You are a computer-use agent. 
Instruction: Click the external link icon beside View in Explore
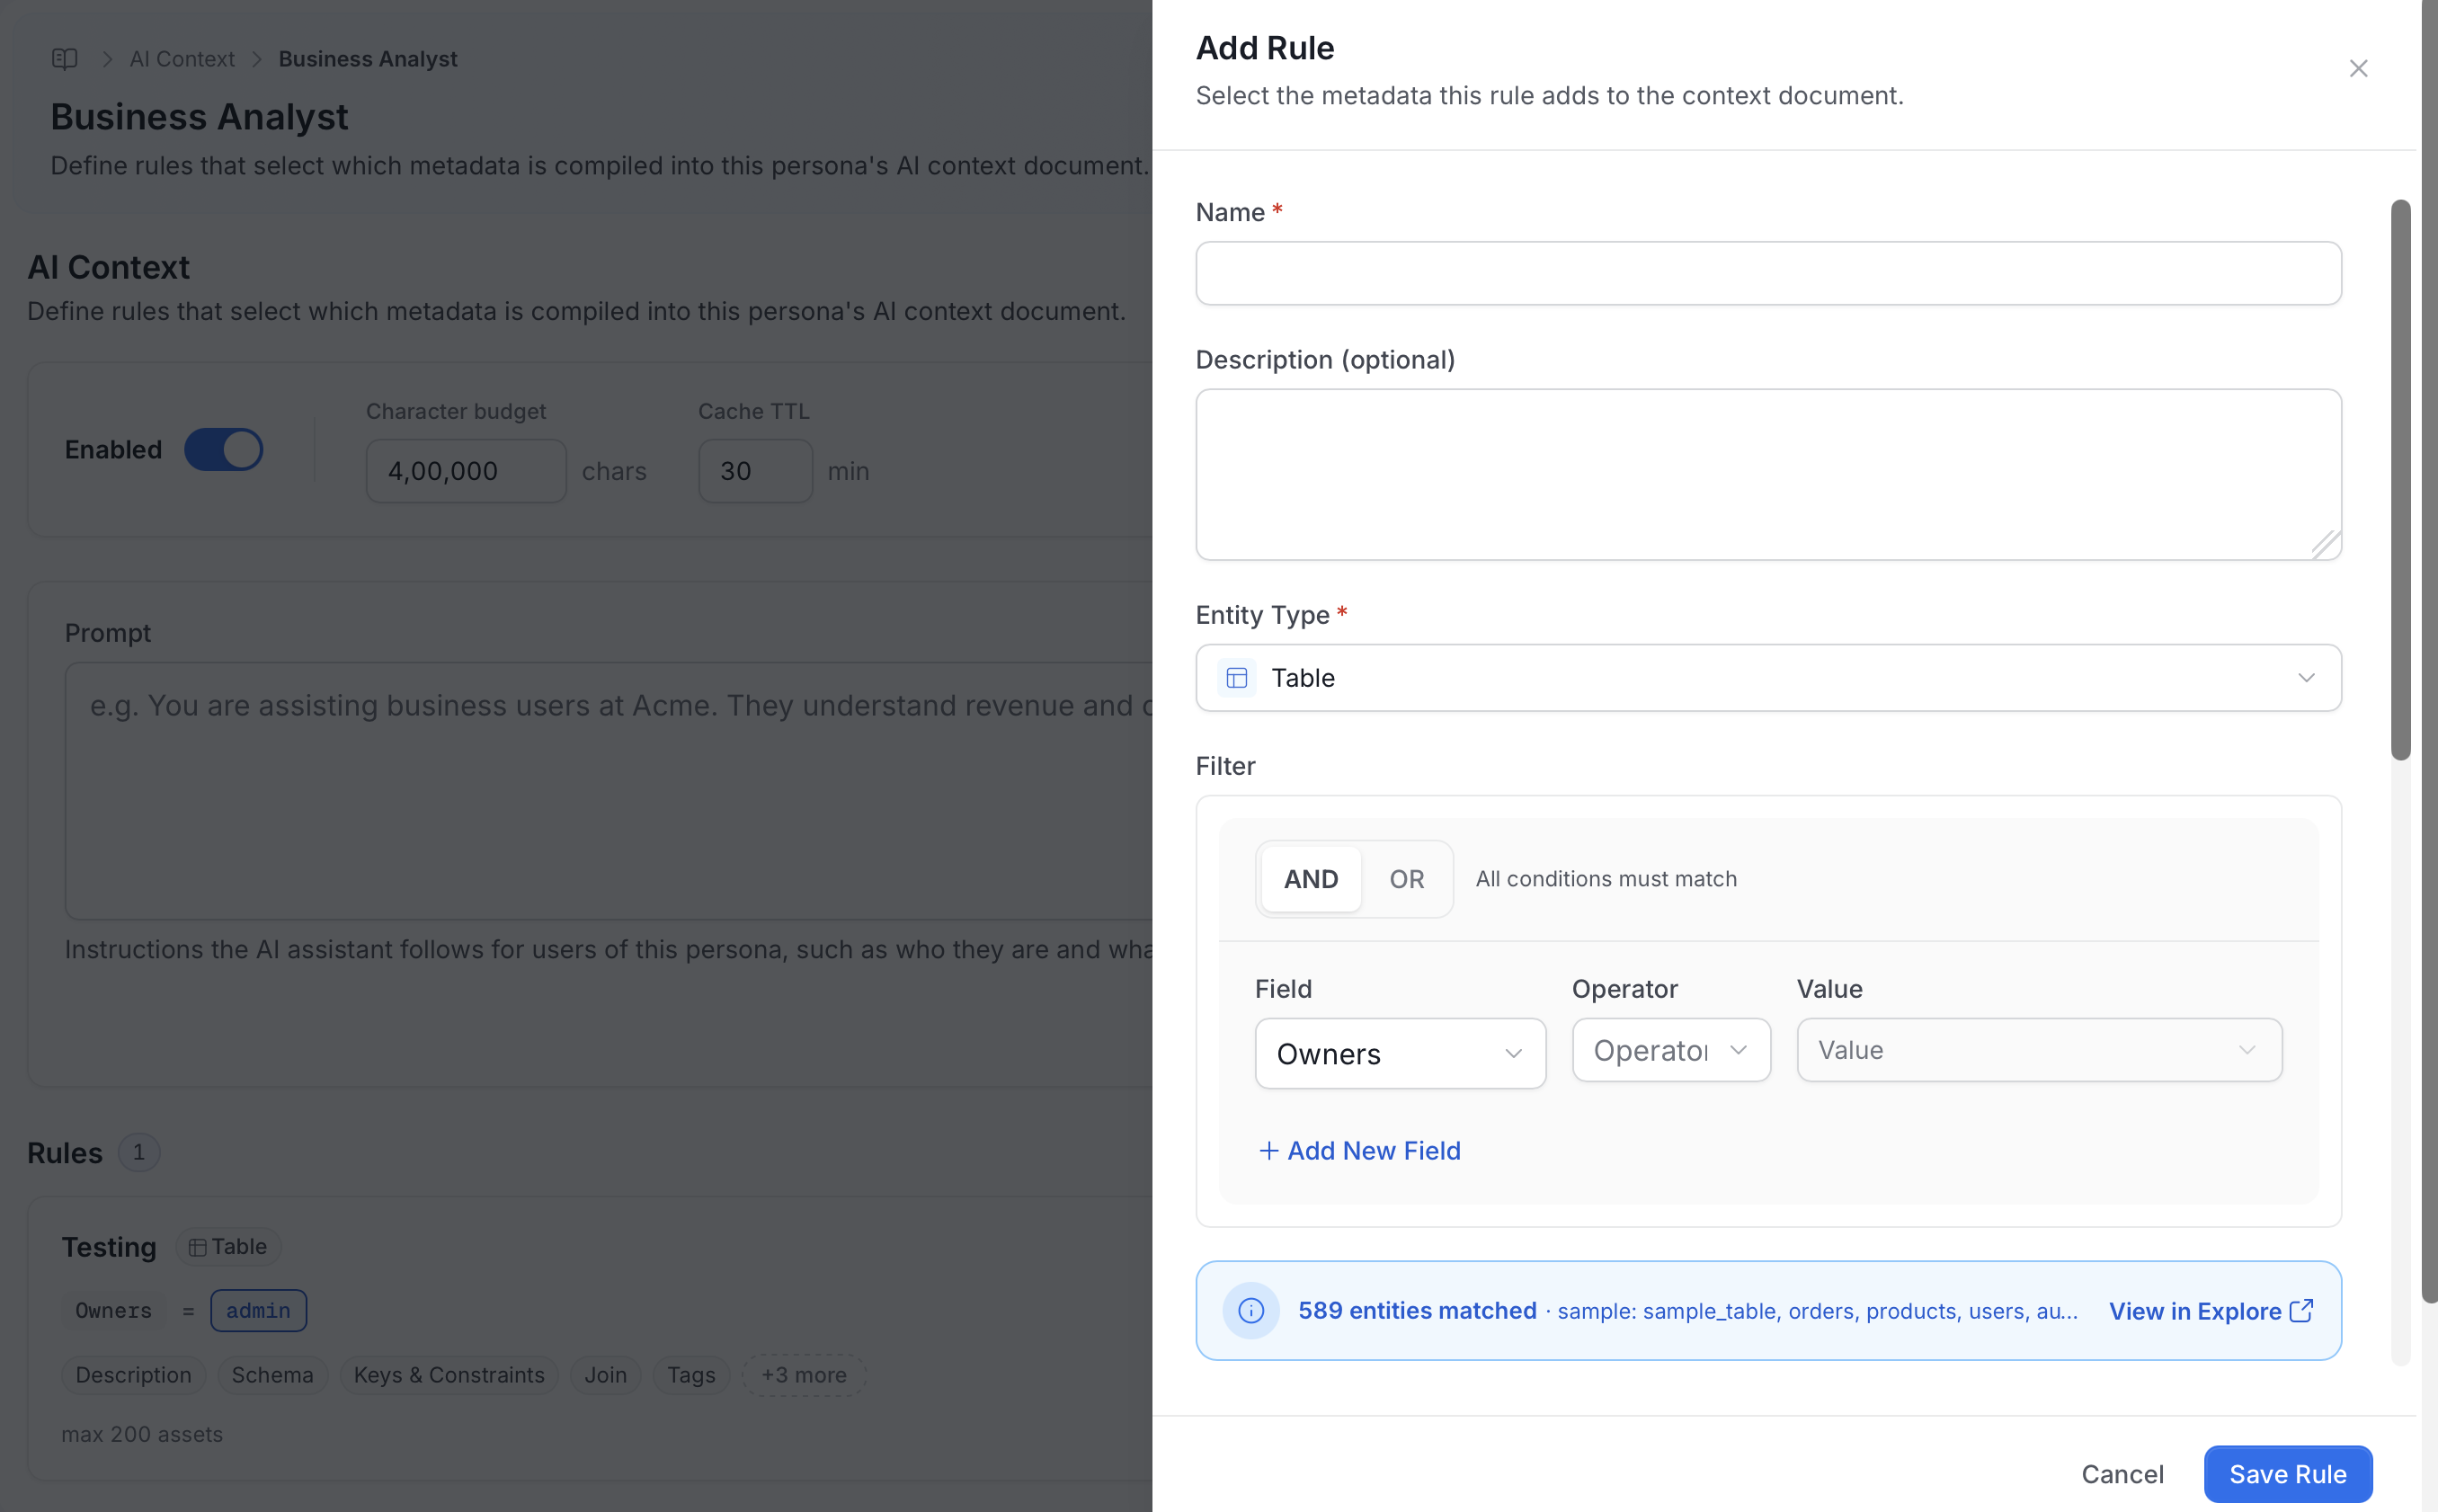coord(2301,1310)
